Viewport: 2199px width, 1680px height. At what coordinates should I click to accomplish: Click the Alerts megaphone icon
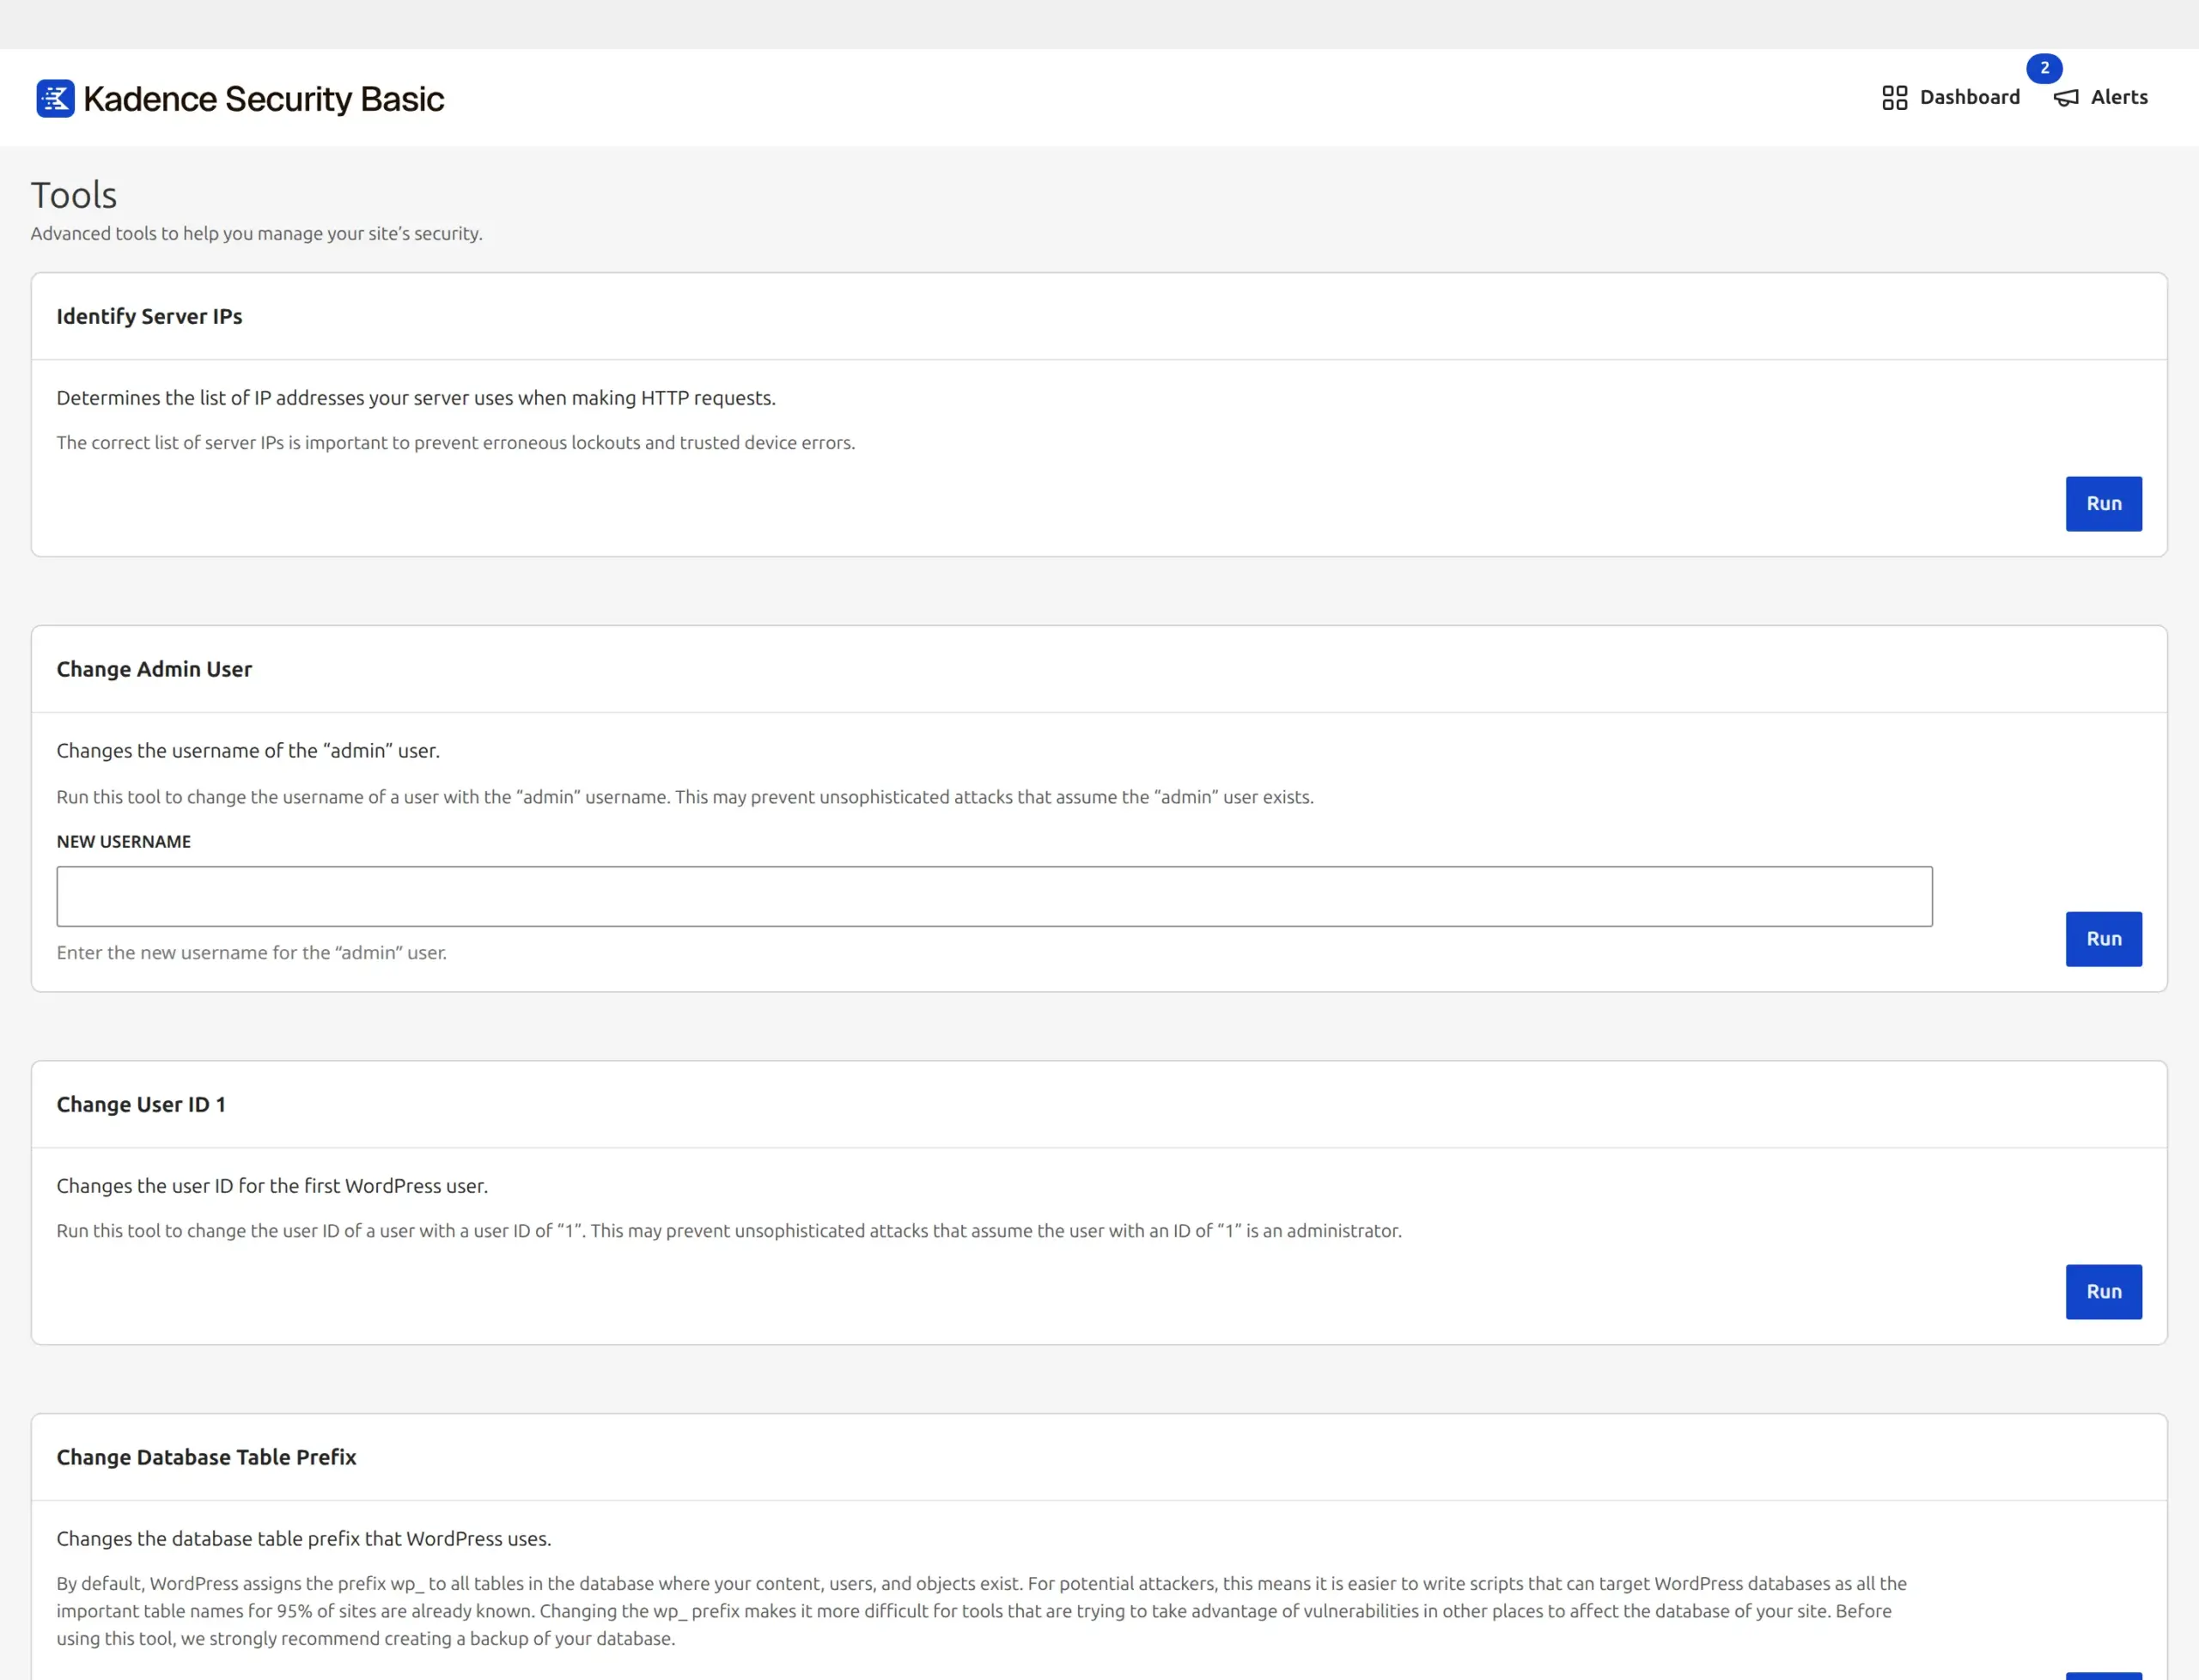2065,97
